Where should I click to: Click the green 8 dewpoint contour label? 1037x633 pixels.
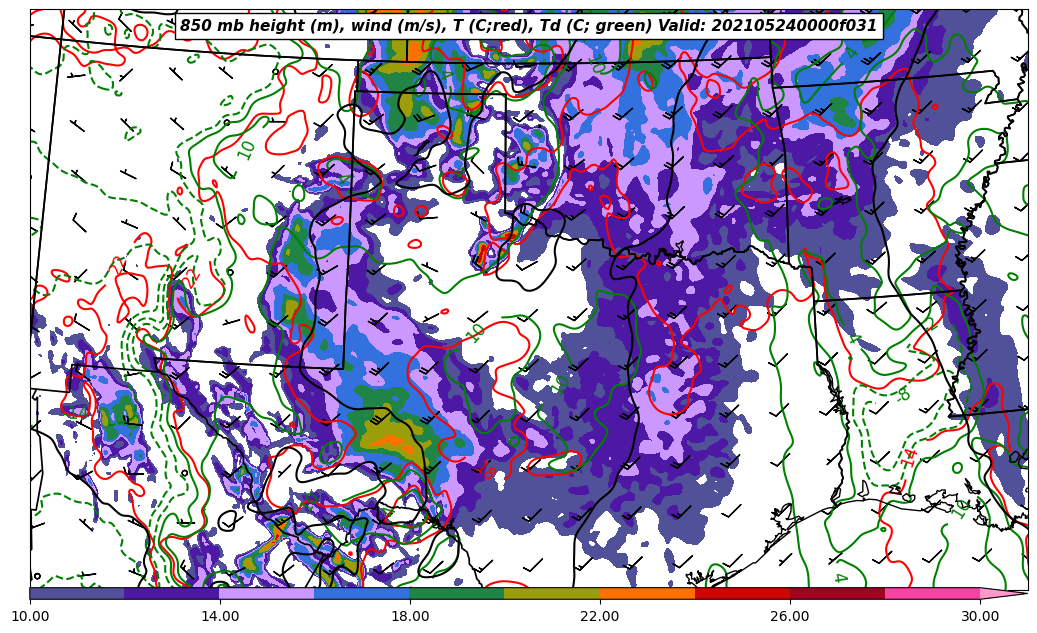click(x=903, y=394)
